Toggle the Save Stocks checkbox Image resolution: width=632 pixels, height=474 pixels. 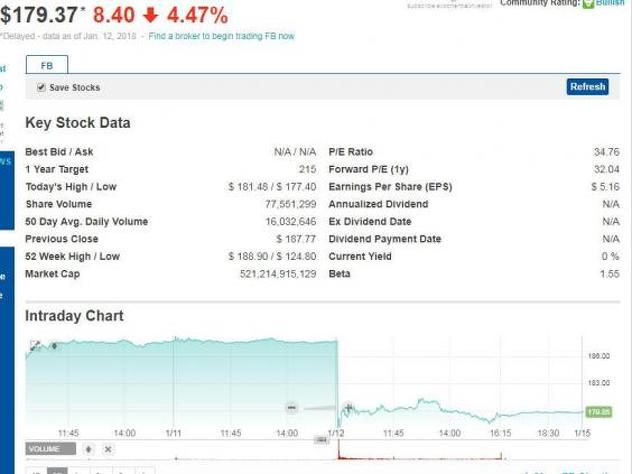(41, 88)
